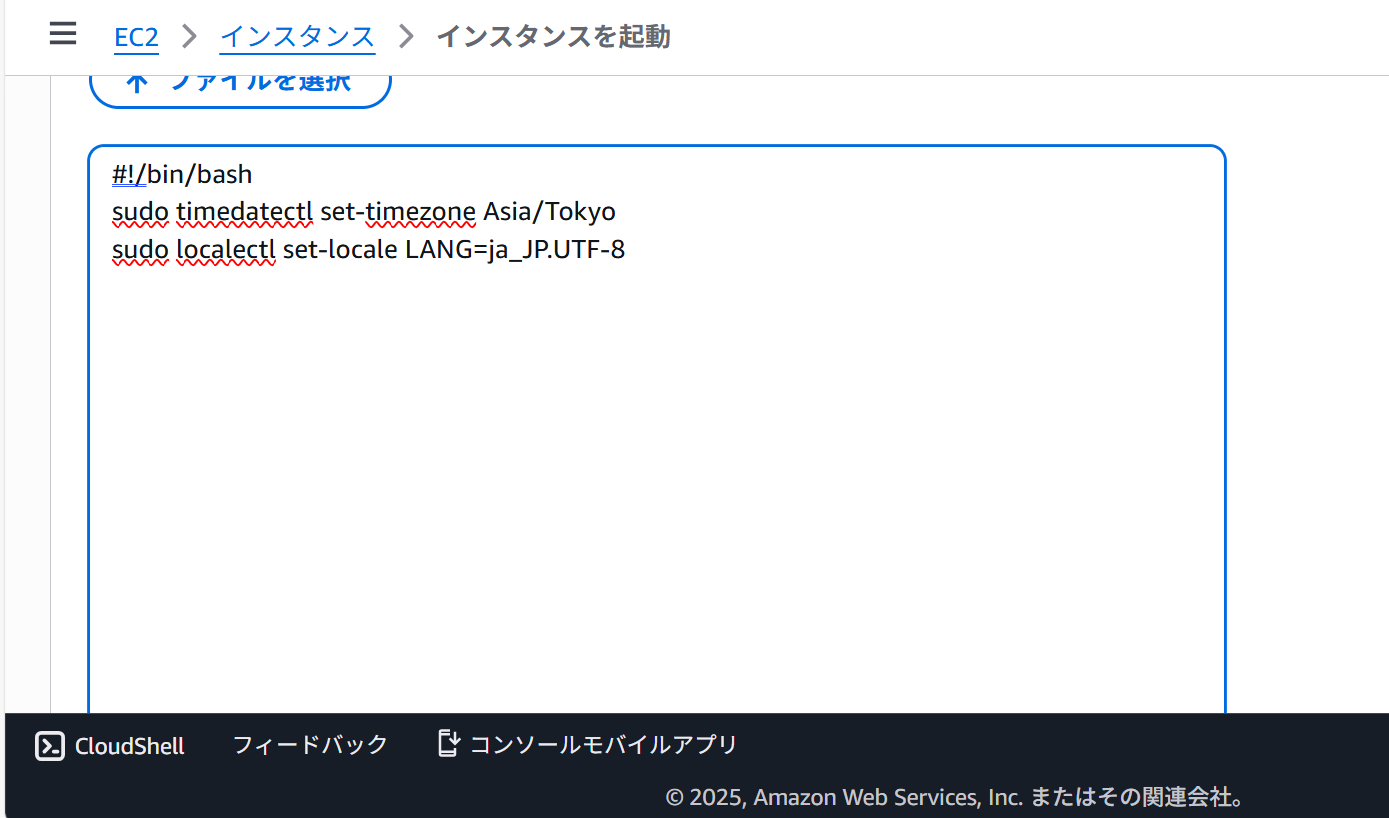The height and width of the screenshot is (818, 1389).
Task: Click the CloudShell label text
Action: pos(129,745)
